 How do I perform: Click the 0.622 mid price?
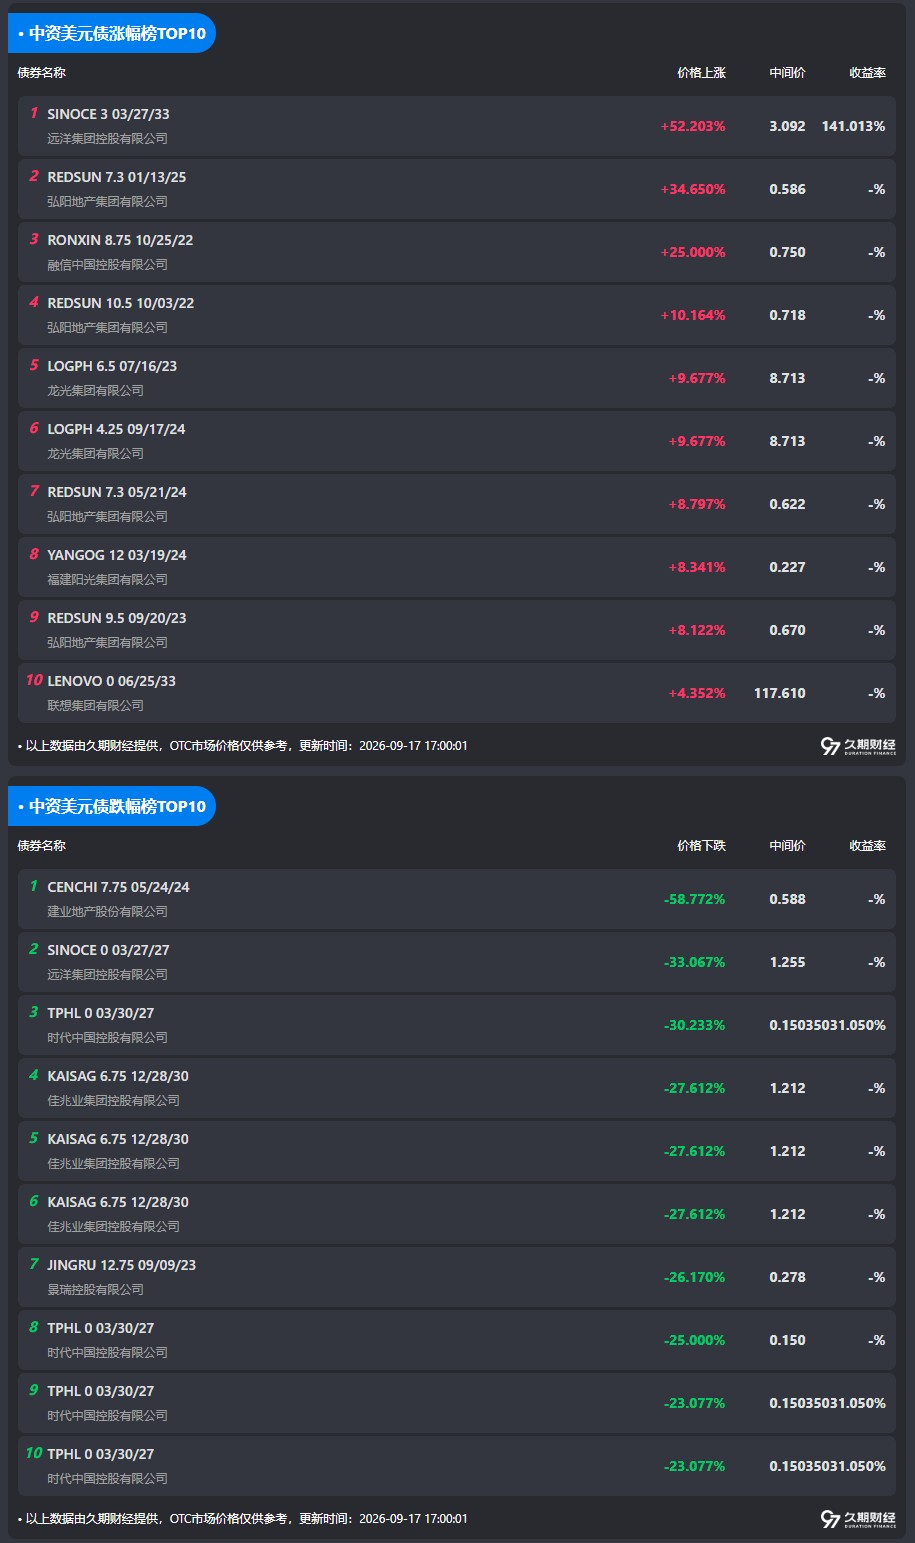click(x=787, y=504)
